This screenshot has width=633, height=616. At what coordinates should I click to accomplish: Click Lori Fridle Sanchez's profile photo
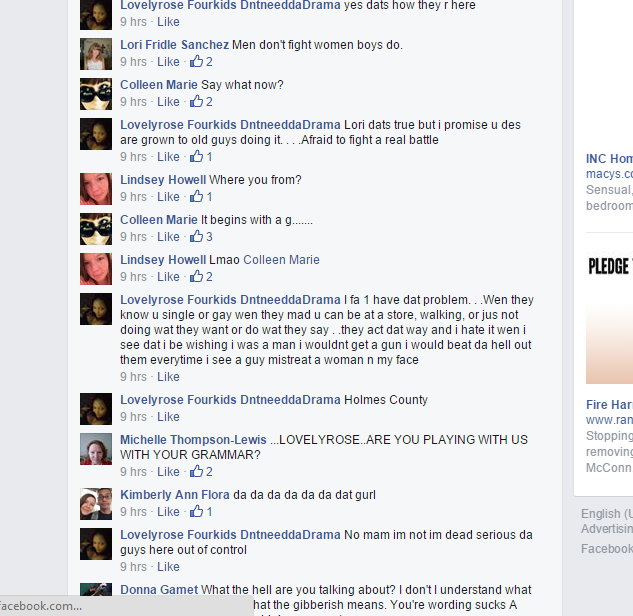point(96,54)
